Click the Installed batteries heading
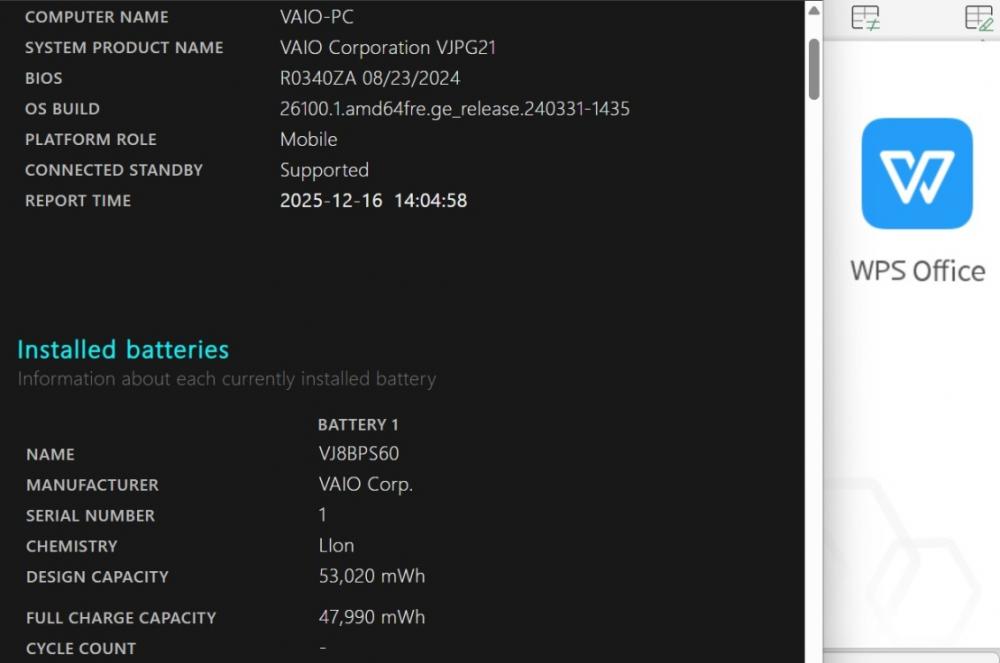The image size is (1000, 663). click(x=123, y=350)
